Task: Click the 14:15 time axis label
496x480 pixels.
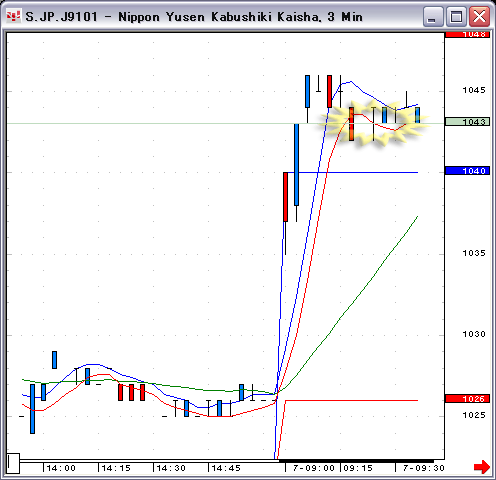Action: 116,468
